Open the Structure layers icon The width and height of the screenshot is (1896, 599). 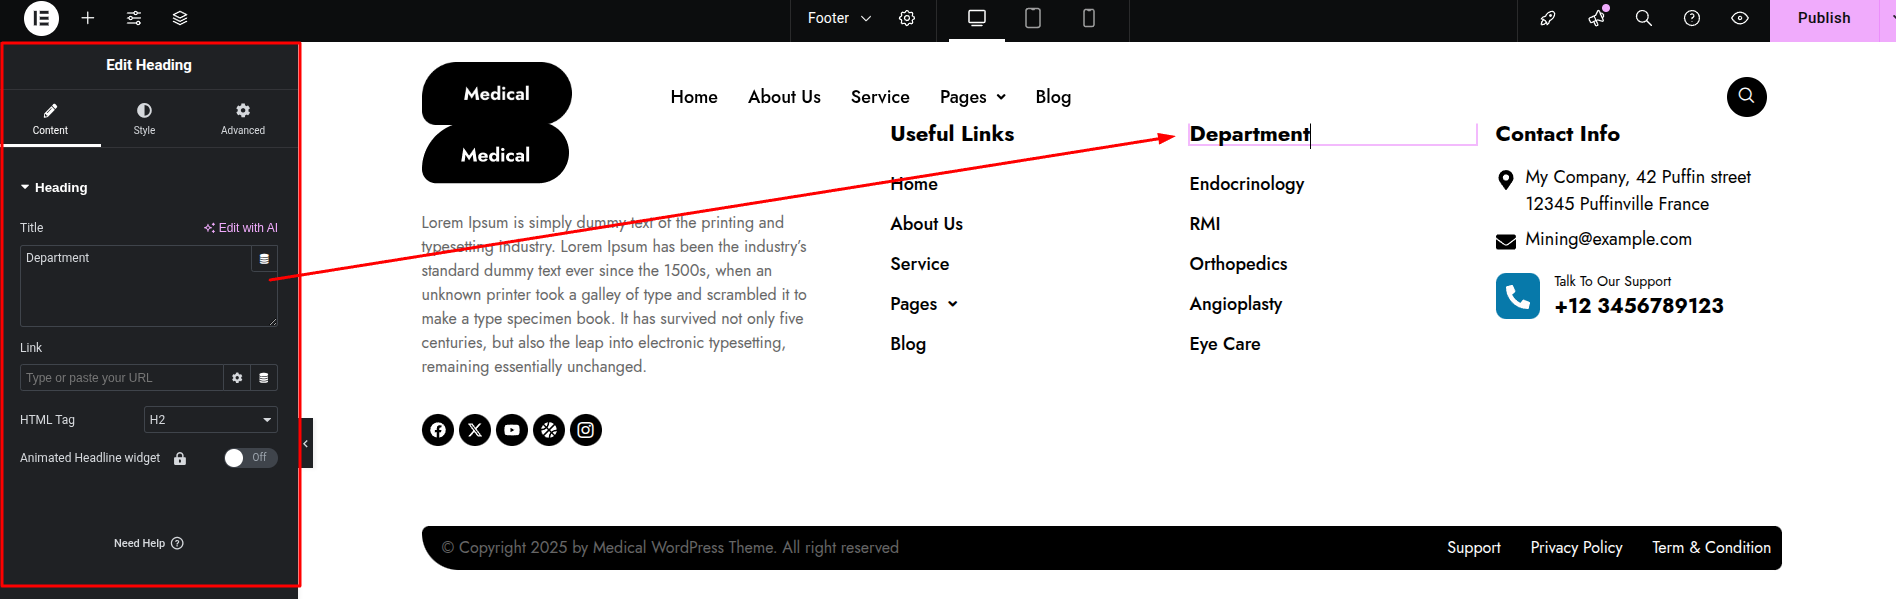180,18
